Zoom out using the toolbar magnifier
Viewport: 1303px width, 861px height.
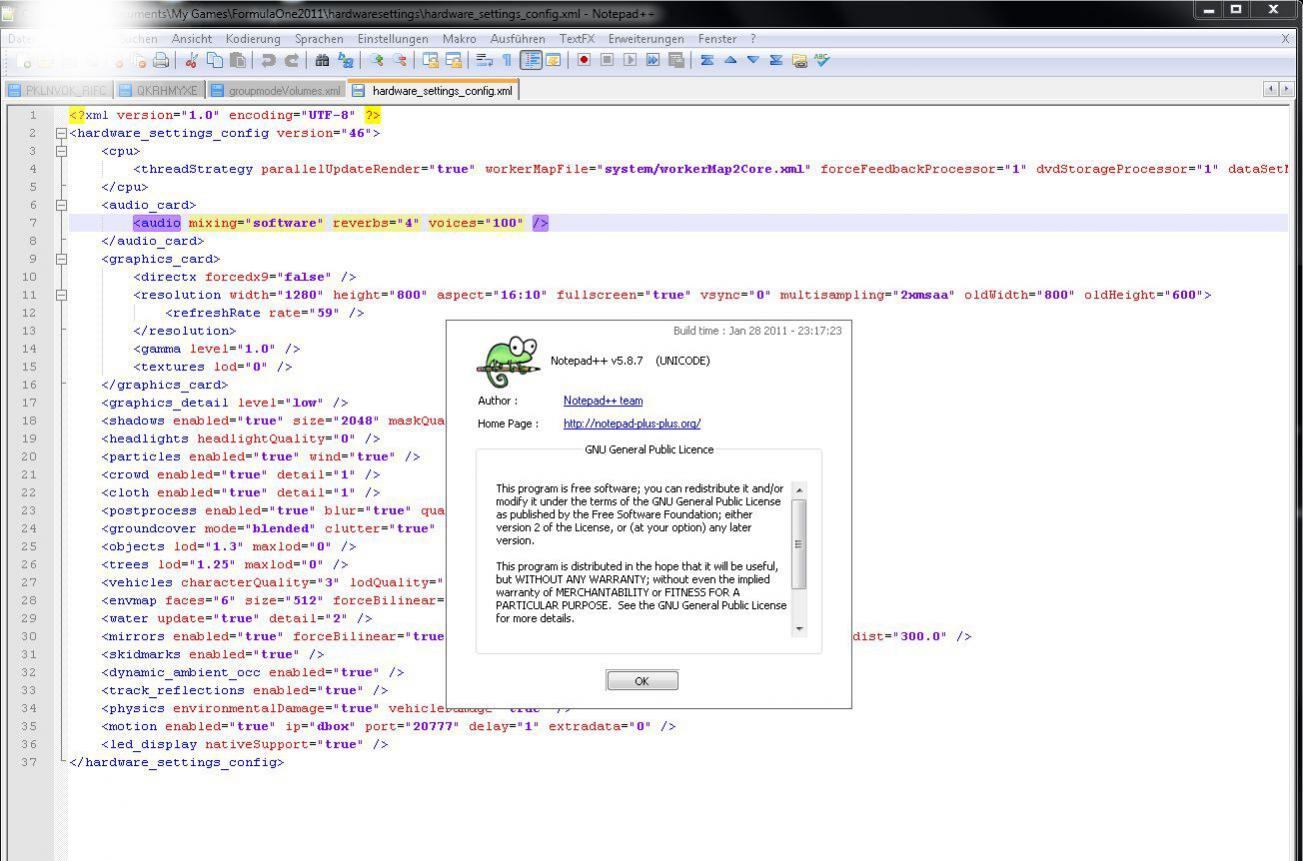(401, 60)
